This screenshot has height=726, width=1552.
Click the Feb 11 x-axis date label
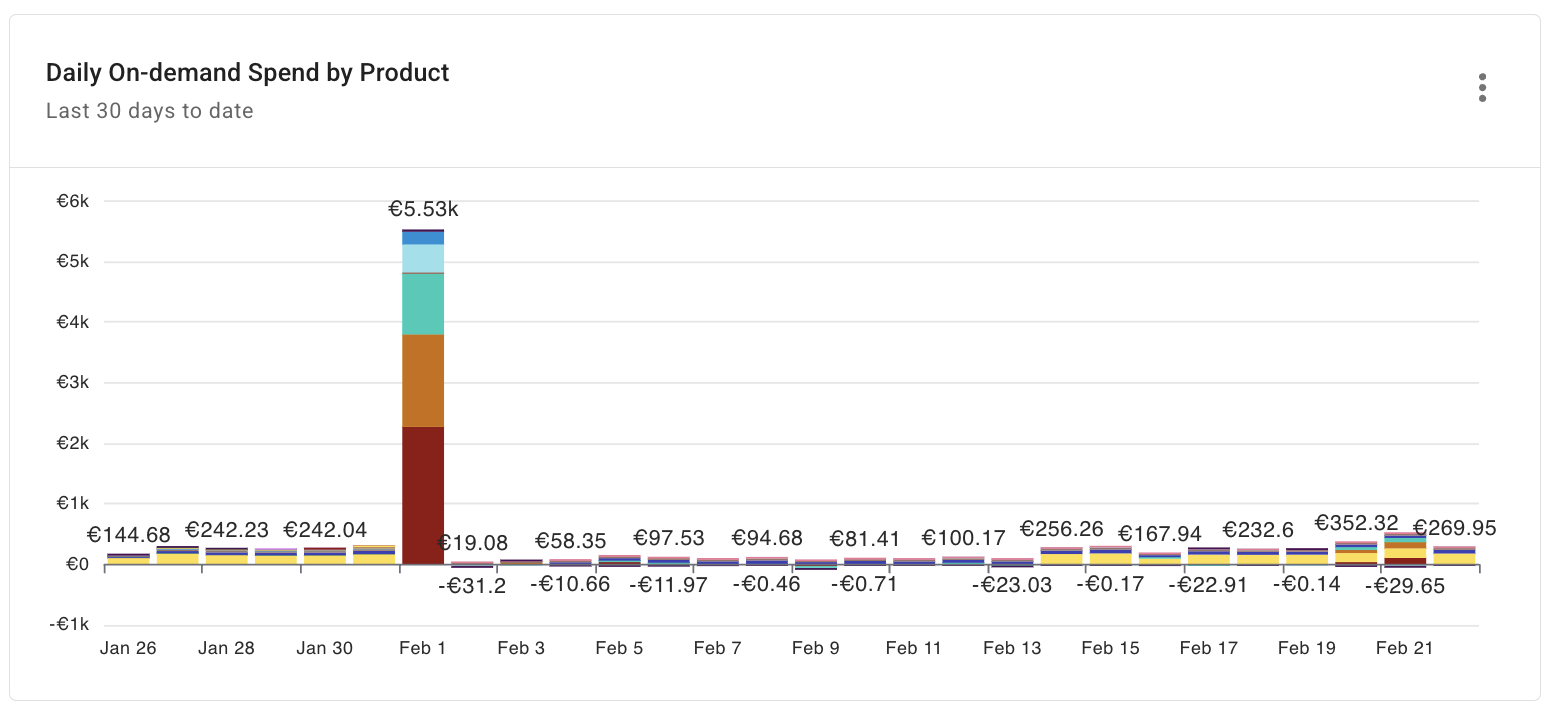click(x=913, y=647)
